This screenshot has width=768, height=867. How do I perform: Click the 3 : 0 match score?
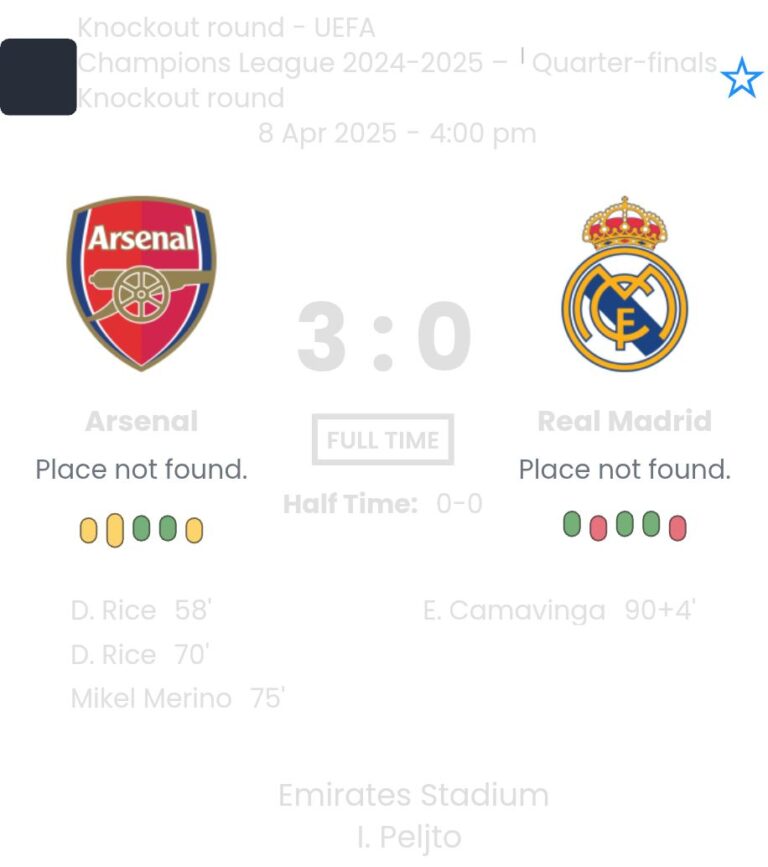[x=384, y=337]
